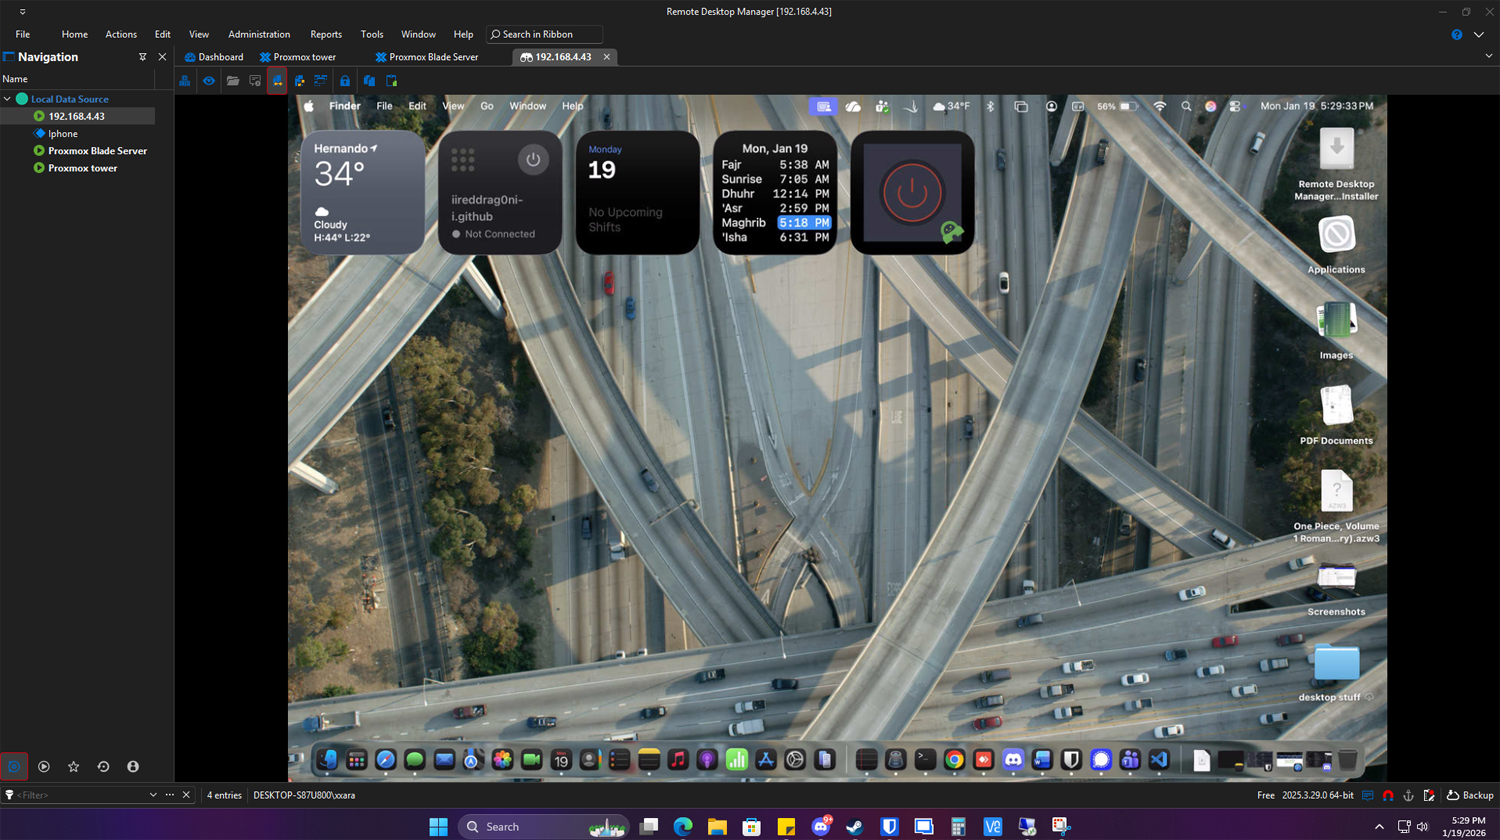Expand the filter box dropdown arrow

[153, 795]
